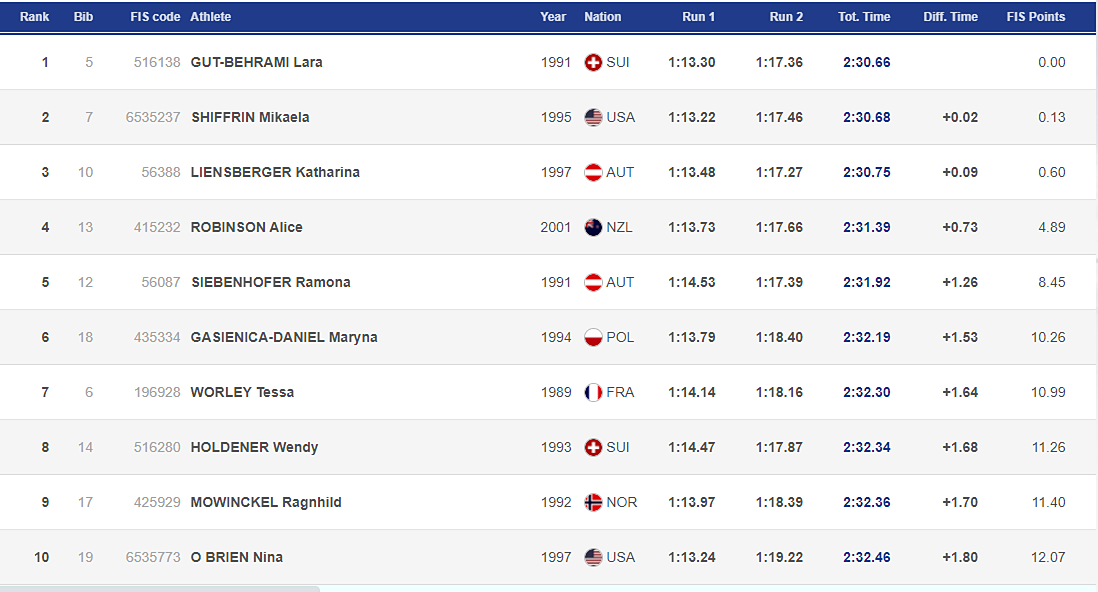Click the Swiss flag beside Gut-Behrami

pos(593,62)
